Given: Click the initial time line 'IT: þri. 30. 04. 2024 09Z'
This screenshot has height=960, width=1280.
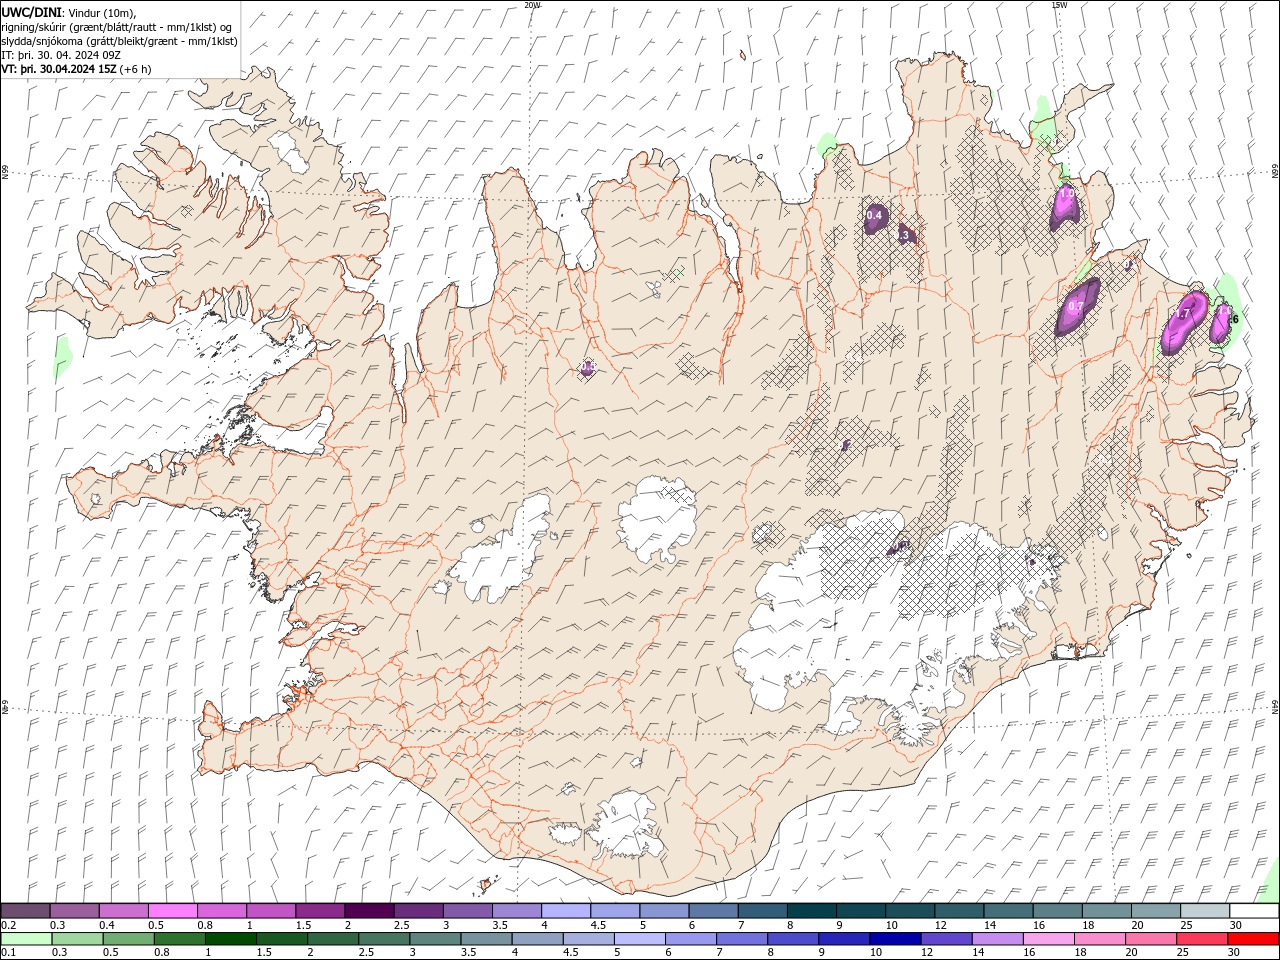Looking at the screenshot, I should [x=61, y=55].
